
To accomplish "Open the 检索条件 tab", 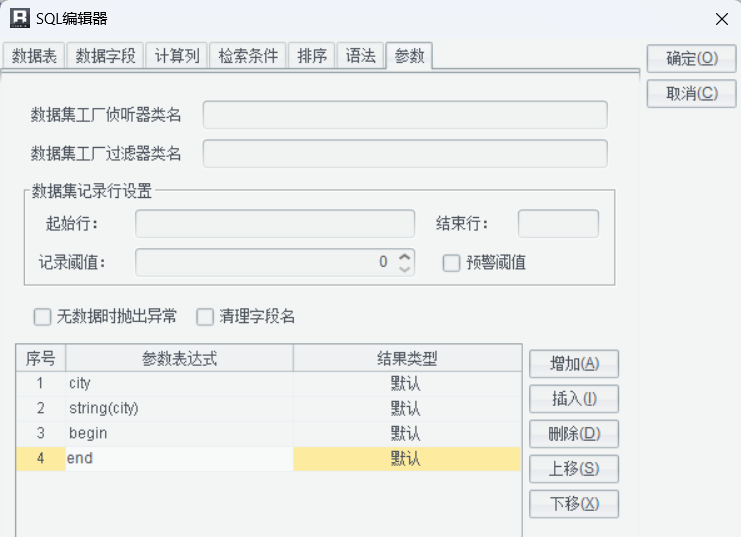I will pyautogui.click(x=249, y=56).
